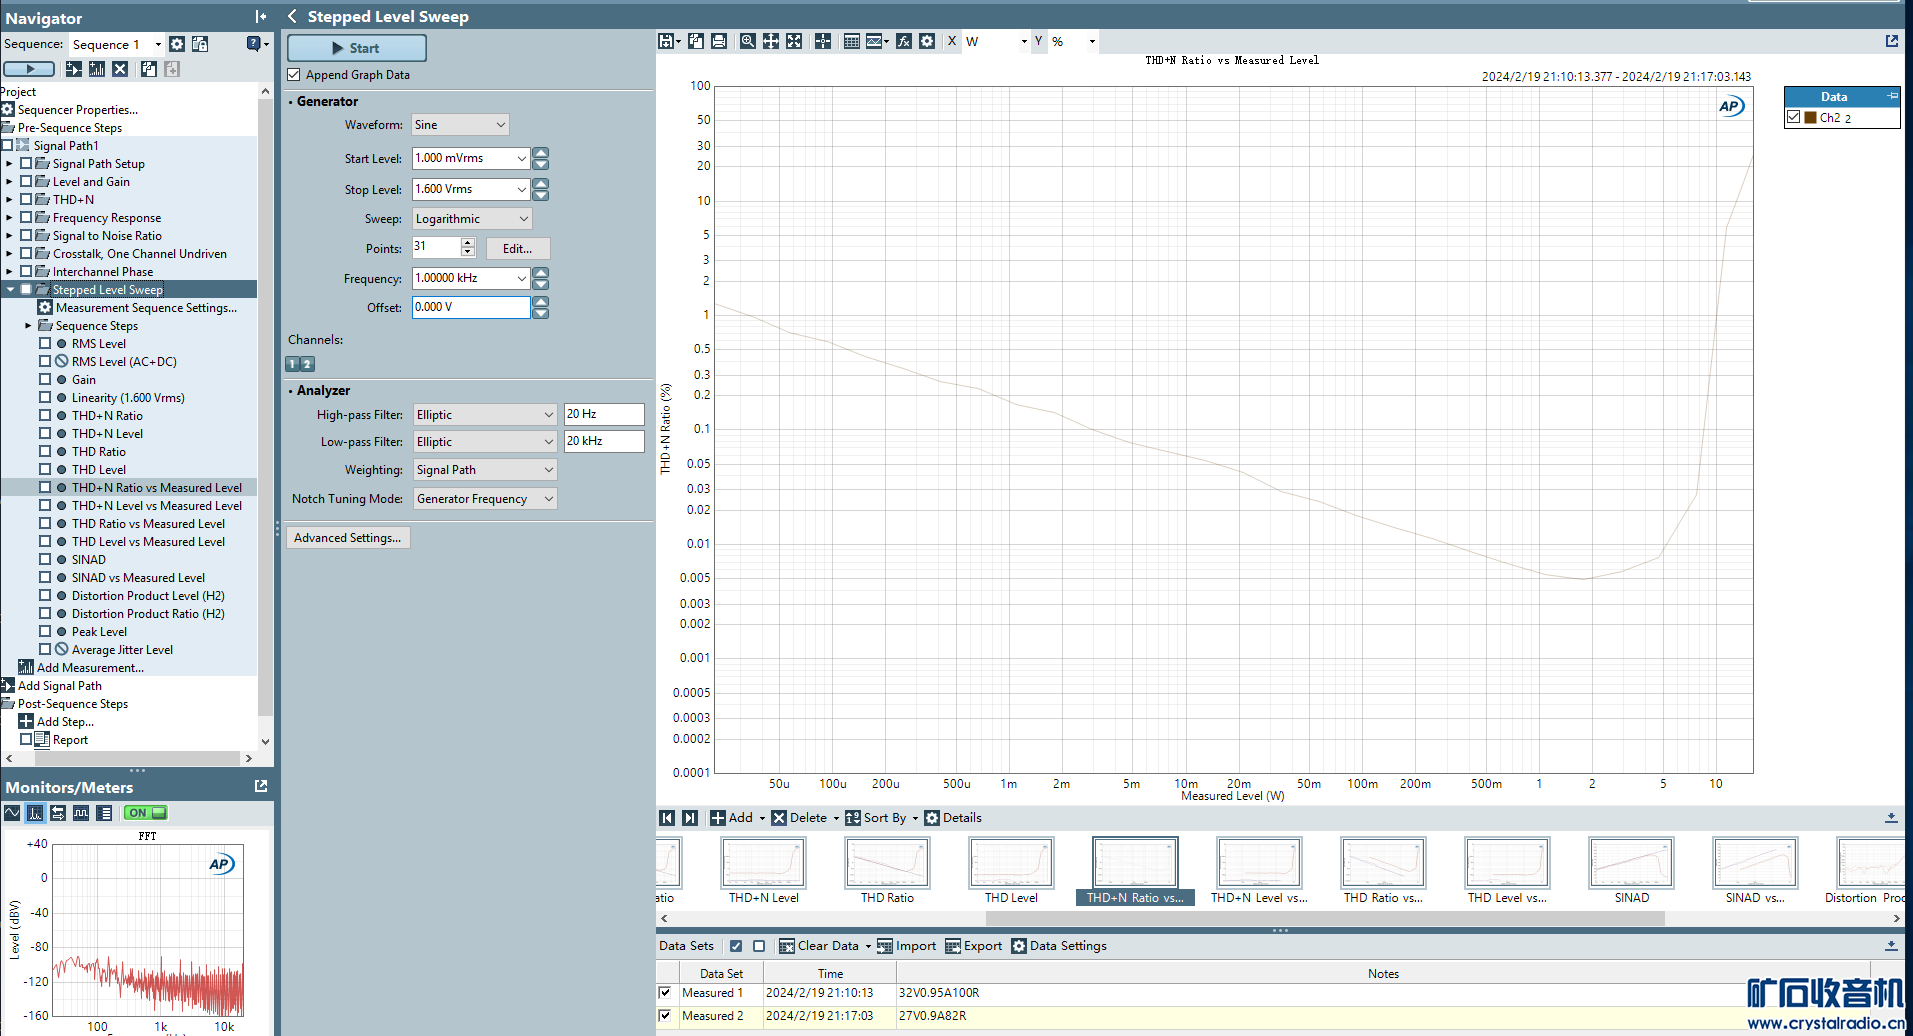Image resolution: width=1913 pixels, height=1036 pixels.
Task: Open sequence settings gear icon
Action: [x=177, y=44]
